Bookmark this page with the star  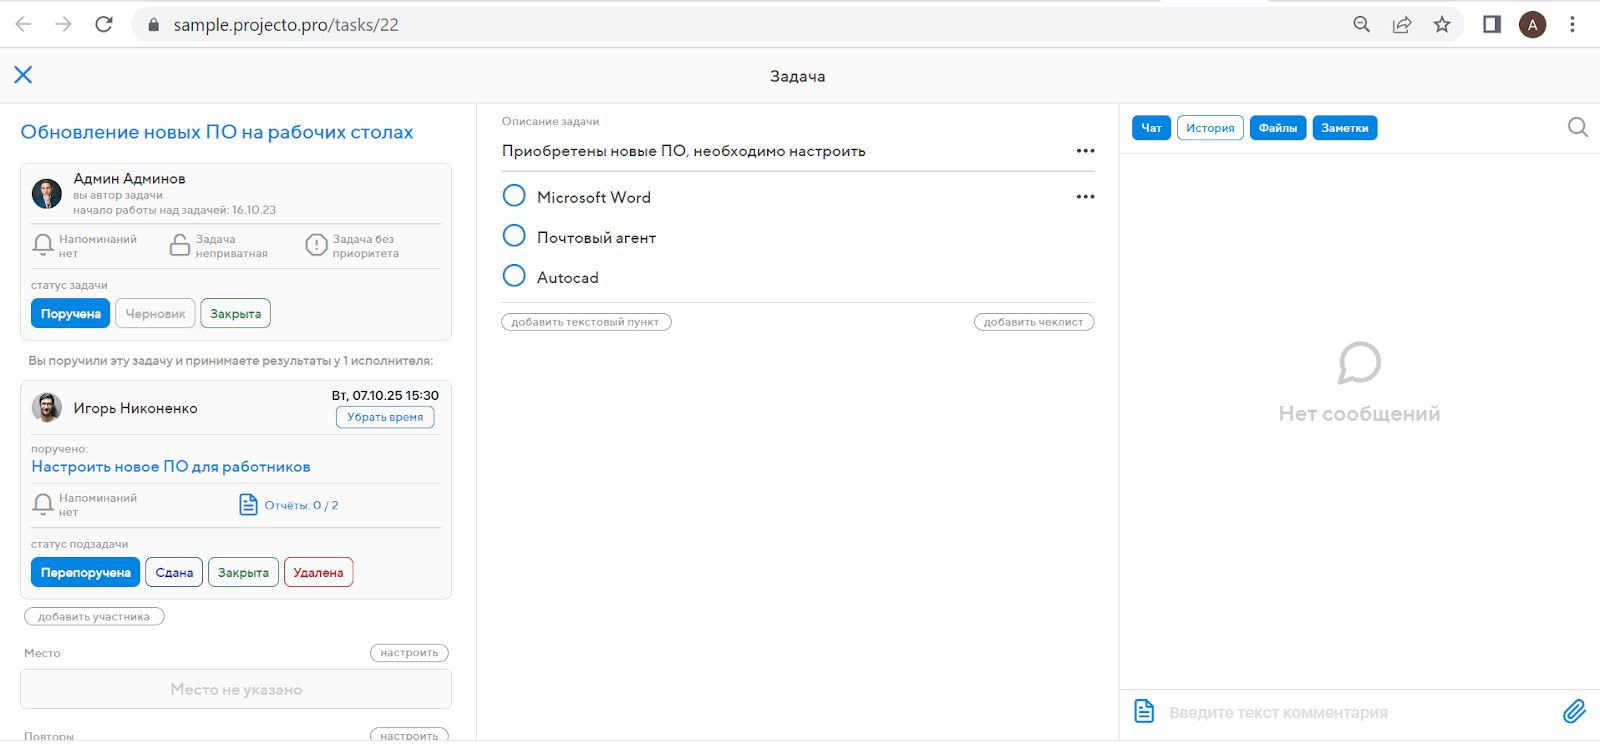point(1442,24)
